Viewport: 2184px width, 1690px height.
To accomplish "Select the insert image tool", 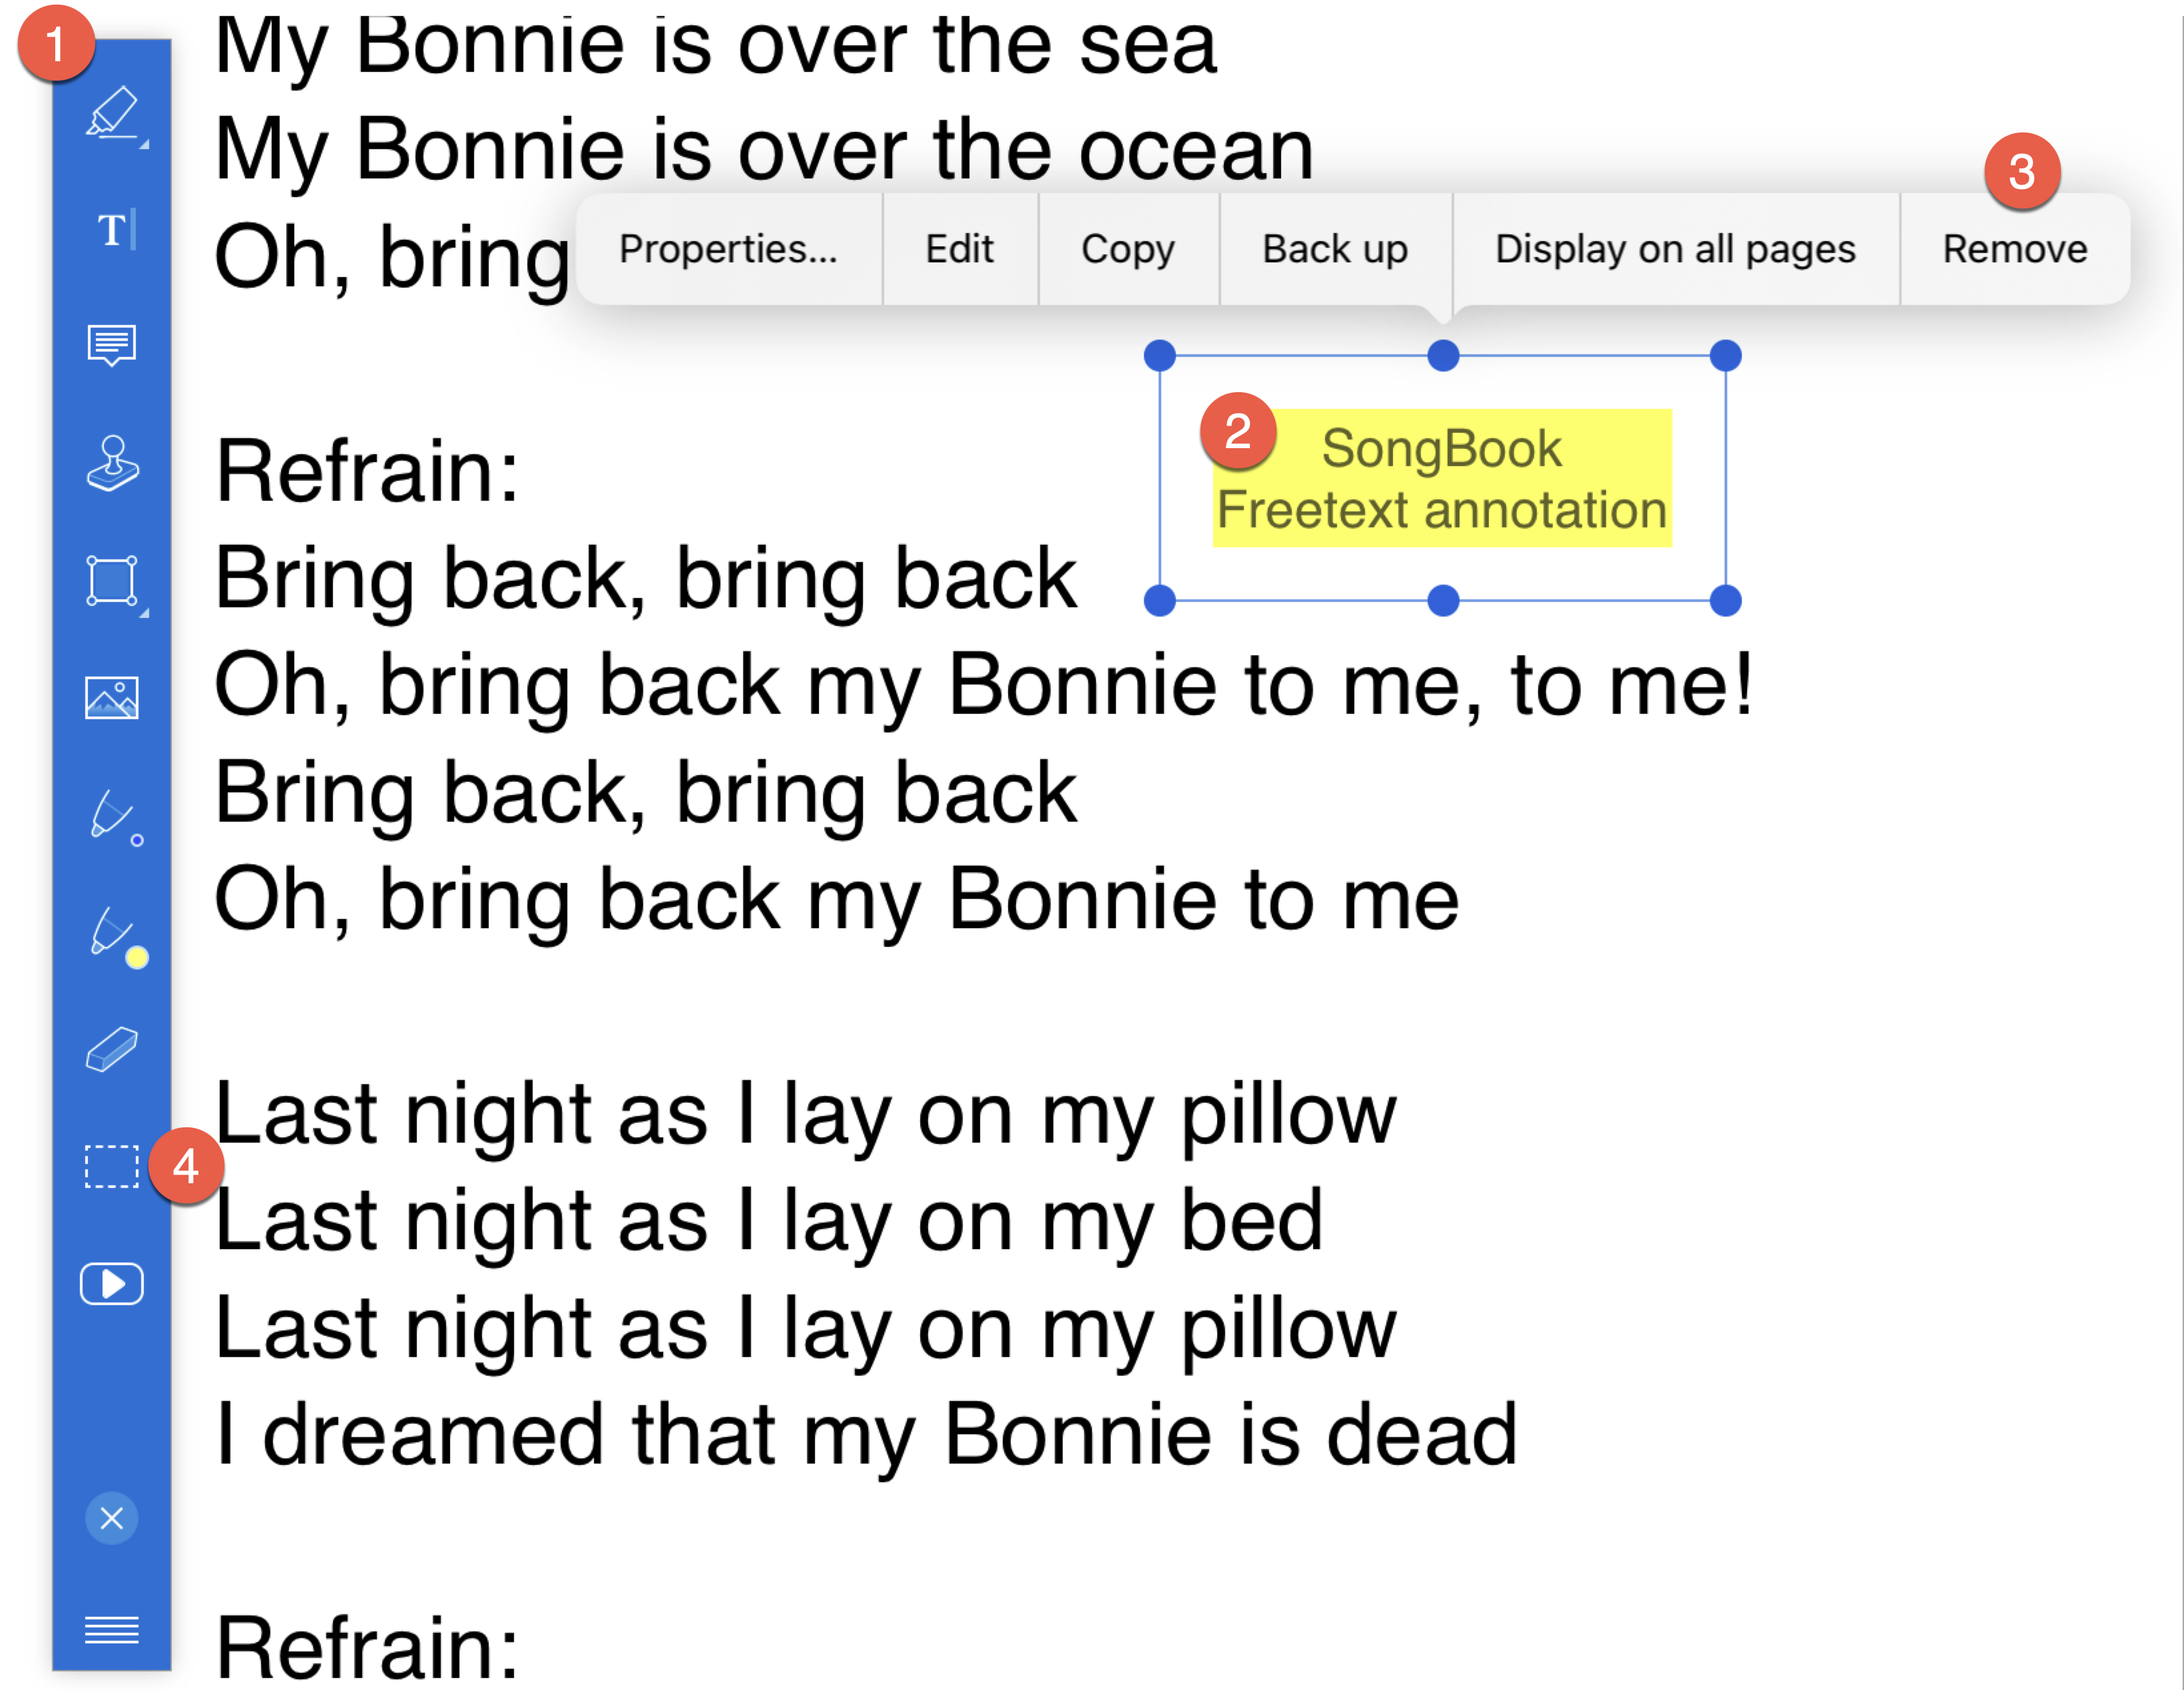I will [111, 698].
